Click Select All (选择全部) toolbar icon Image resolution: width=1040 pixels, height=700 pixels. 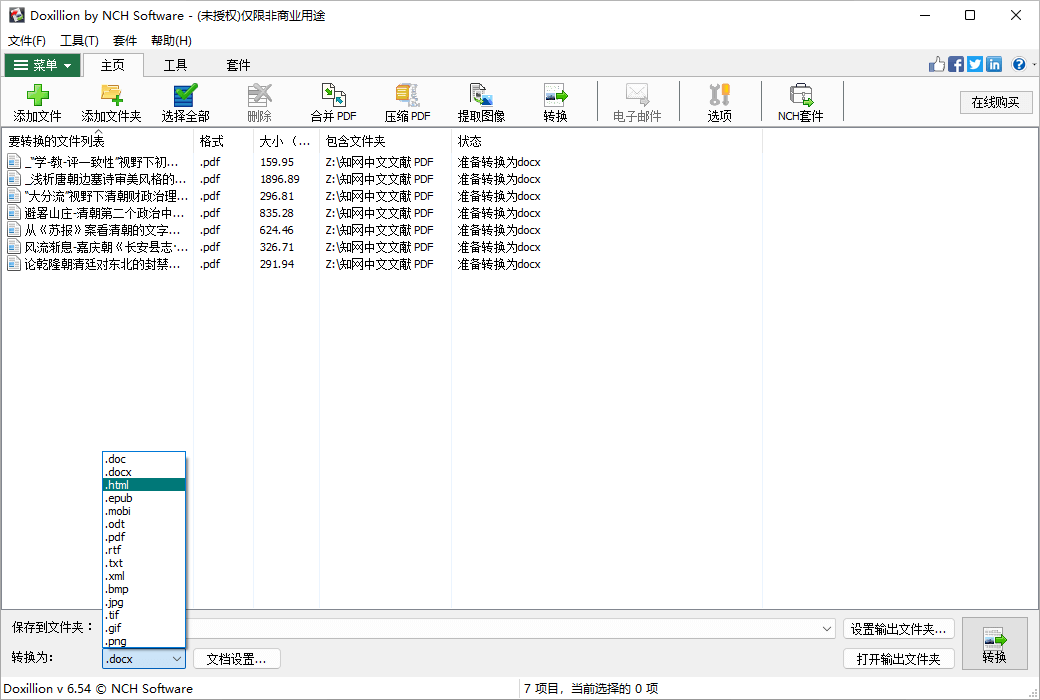185,103
